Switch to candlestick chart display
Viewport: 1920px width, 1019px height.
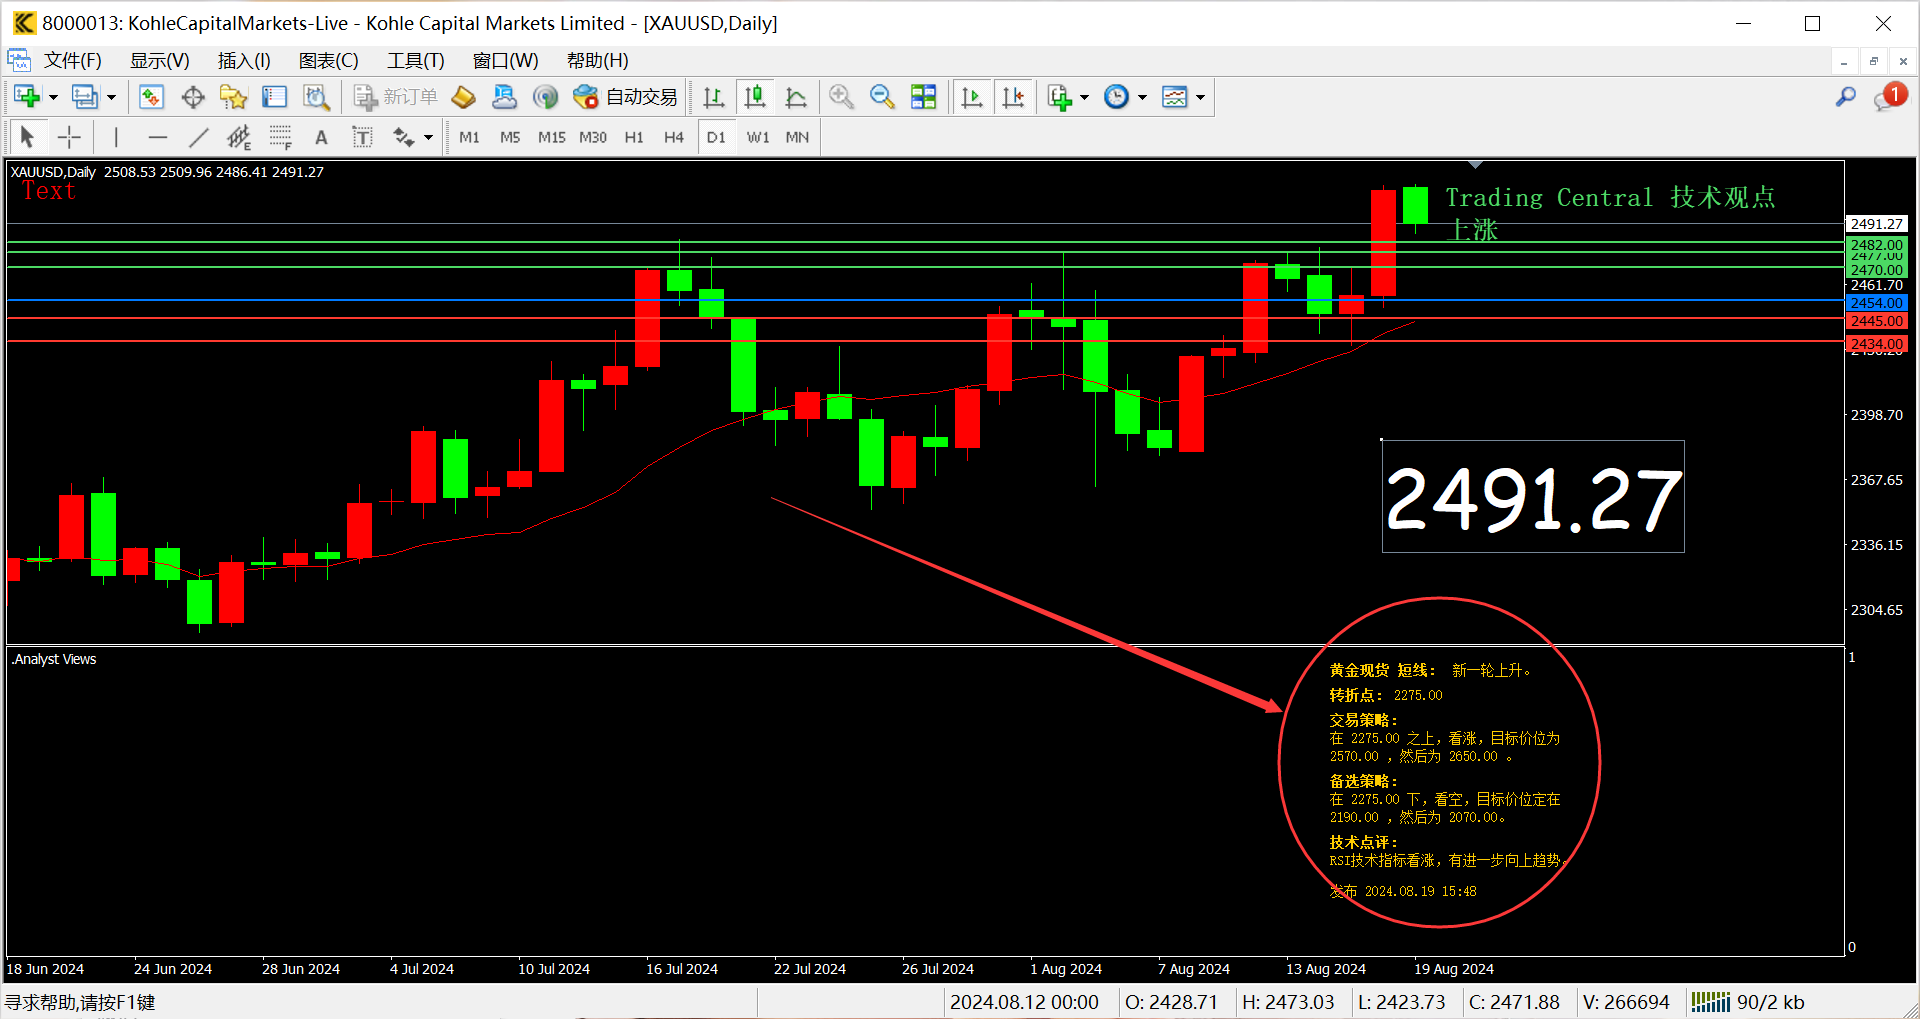click(755, 97)
